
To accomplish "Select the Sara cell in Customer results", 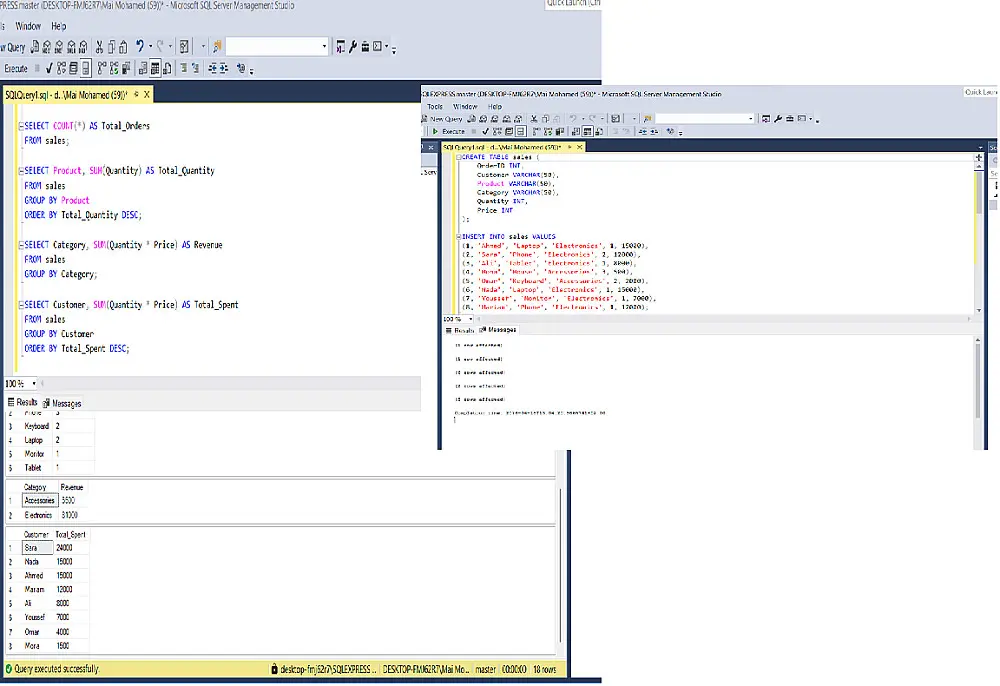I will point(38,548).
